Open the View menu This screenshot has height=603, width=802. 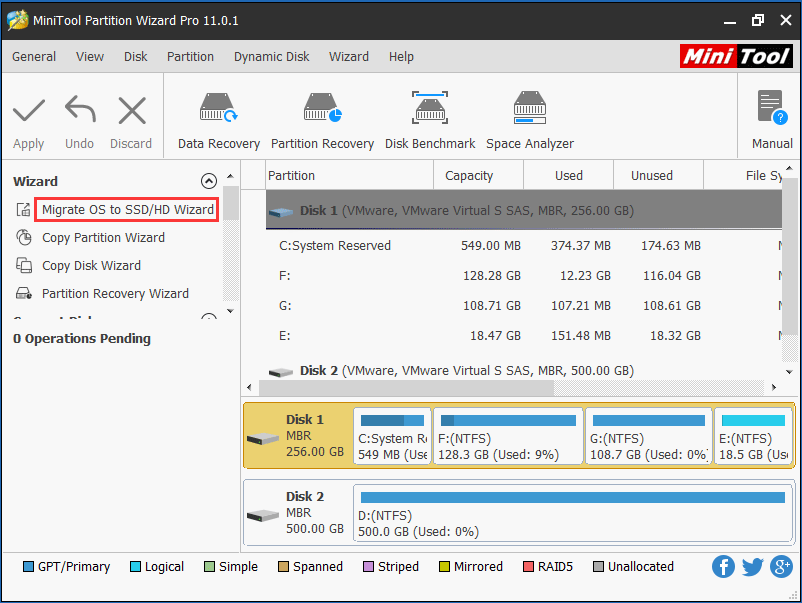pyautogui.click(x=90, y=57)
